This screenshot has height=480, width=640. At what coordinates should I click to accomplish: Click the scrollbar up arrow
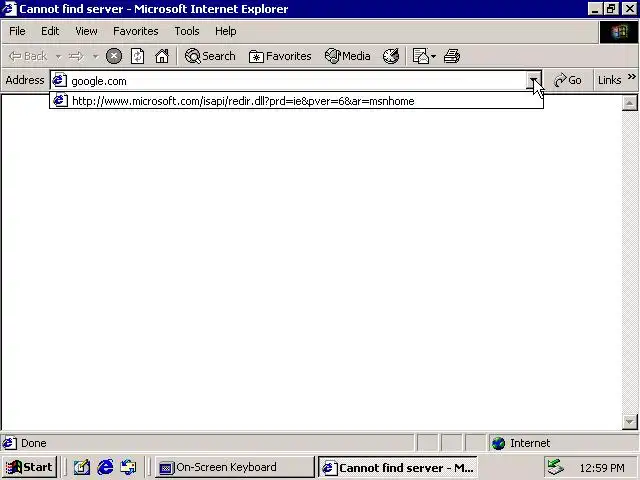tap(629, 102)
